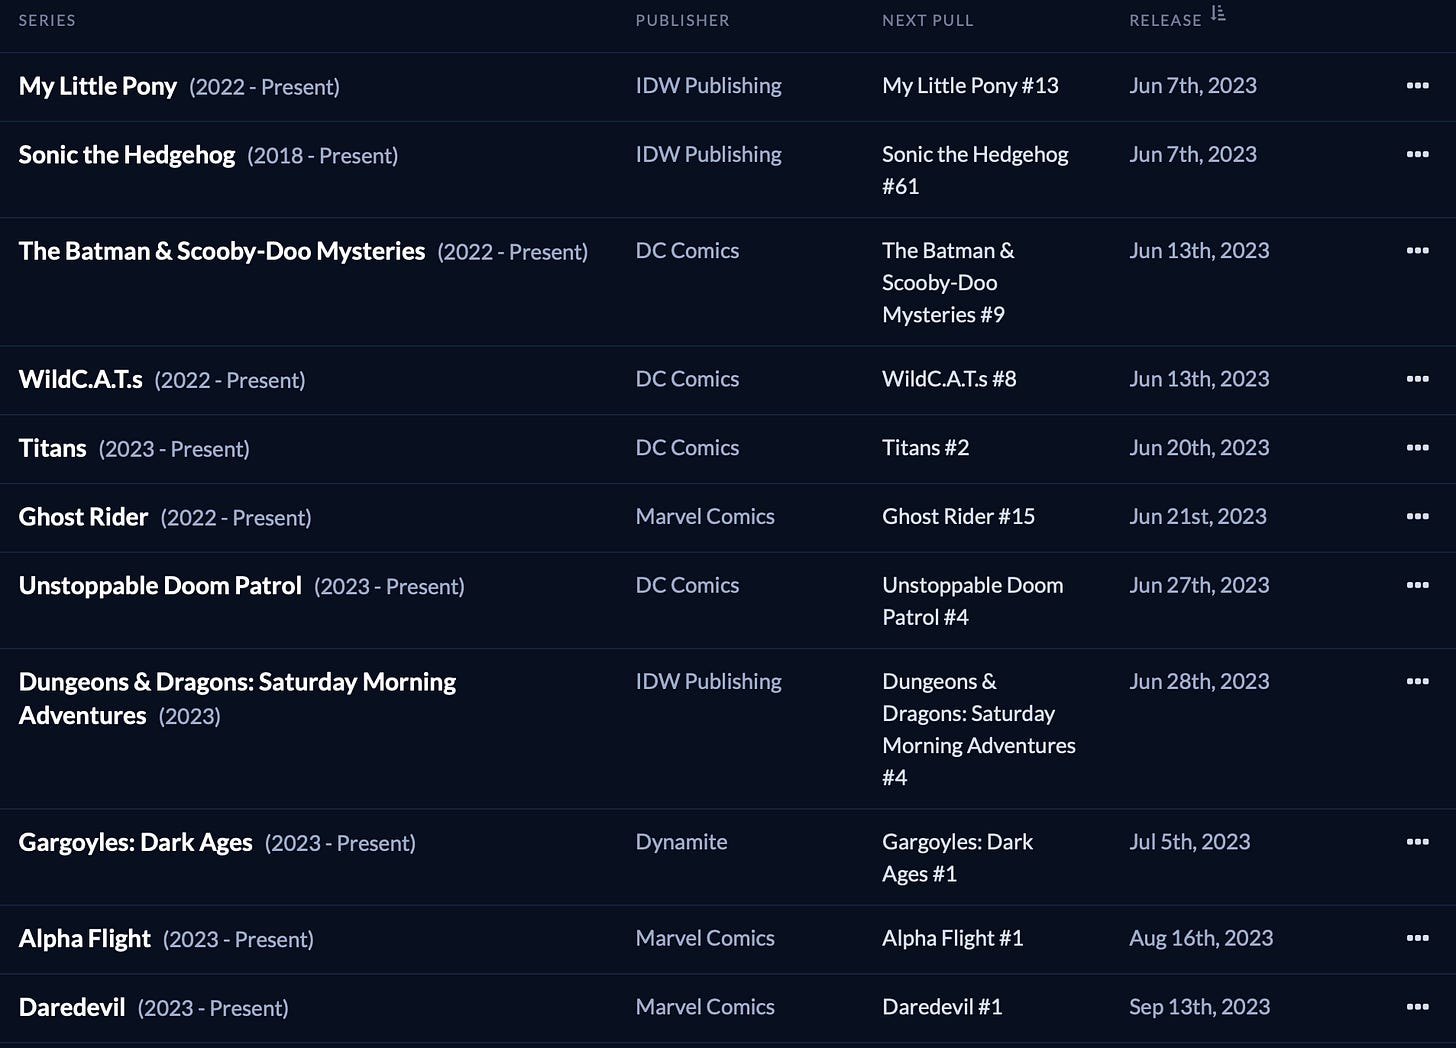
Task: Open more options for Titans row
Action: 1417,448
